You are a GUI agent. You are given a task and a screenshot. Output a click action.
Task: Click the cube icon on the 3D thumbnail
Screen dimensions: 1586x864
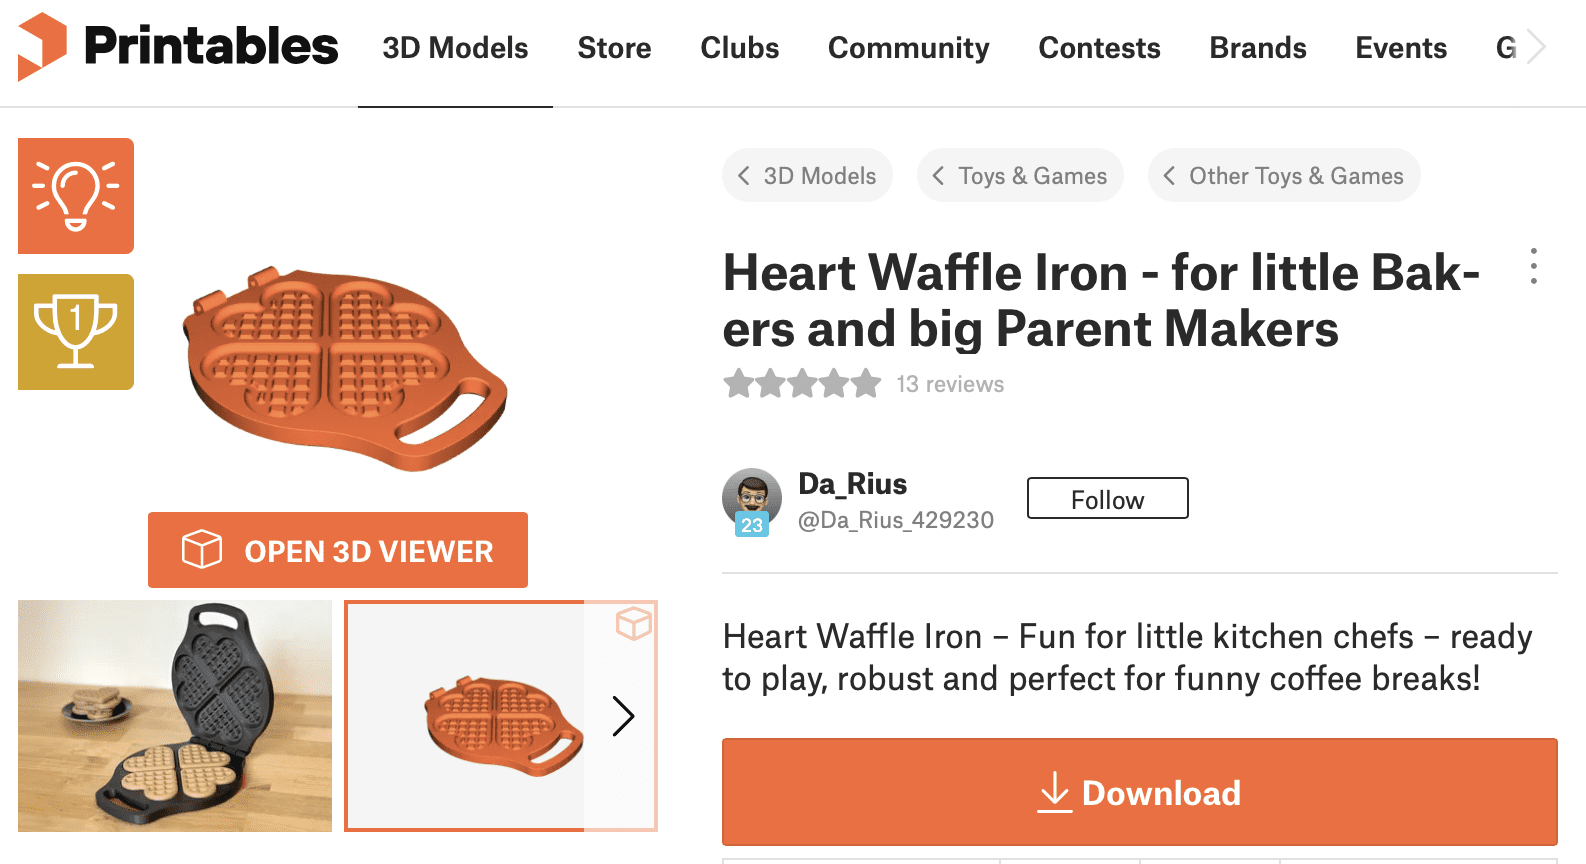pyautogui.click(x=634, y=623)
